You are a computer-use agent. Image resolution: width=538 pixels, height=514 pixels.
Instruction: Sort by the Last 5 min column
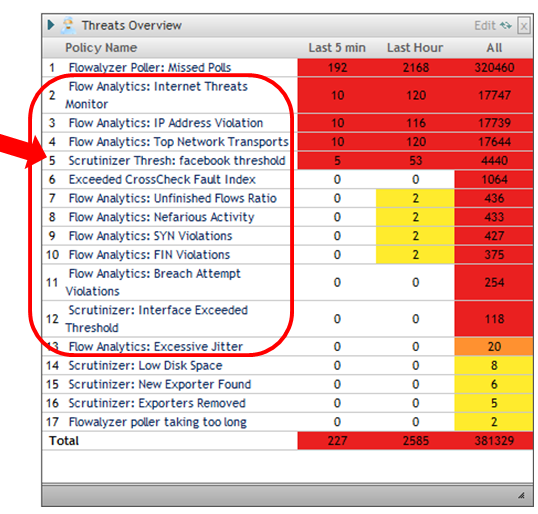pos(337,48)
